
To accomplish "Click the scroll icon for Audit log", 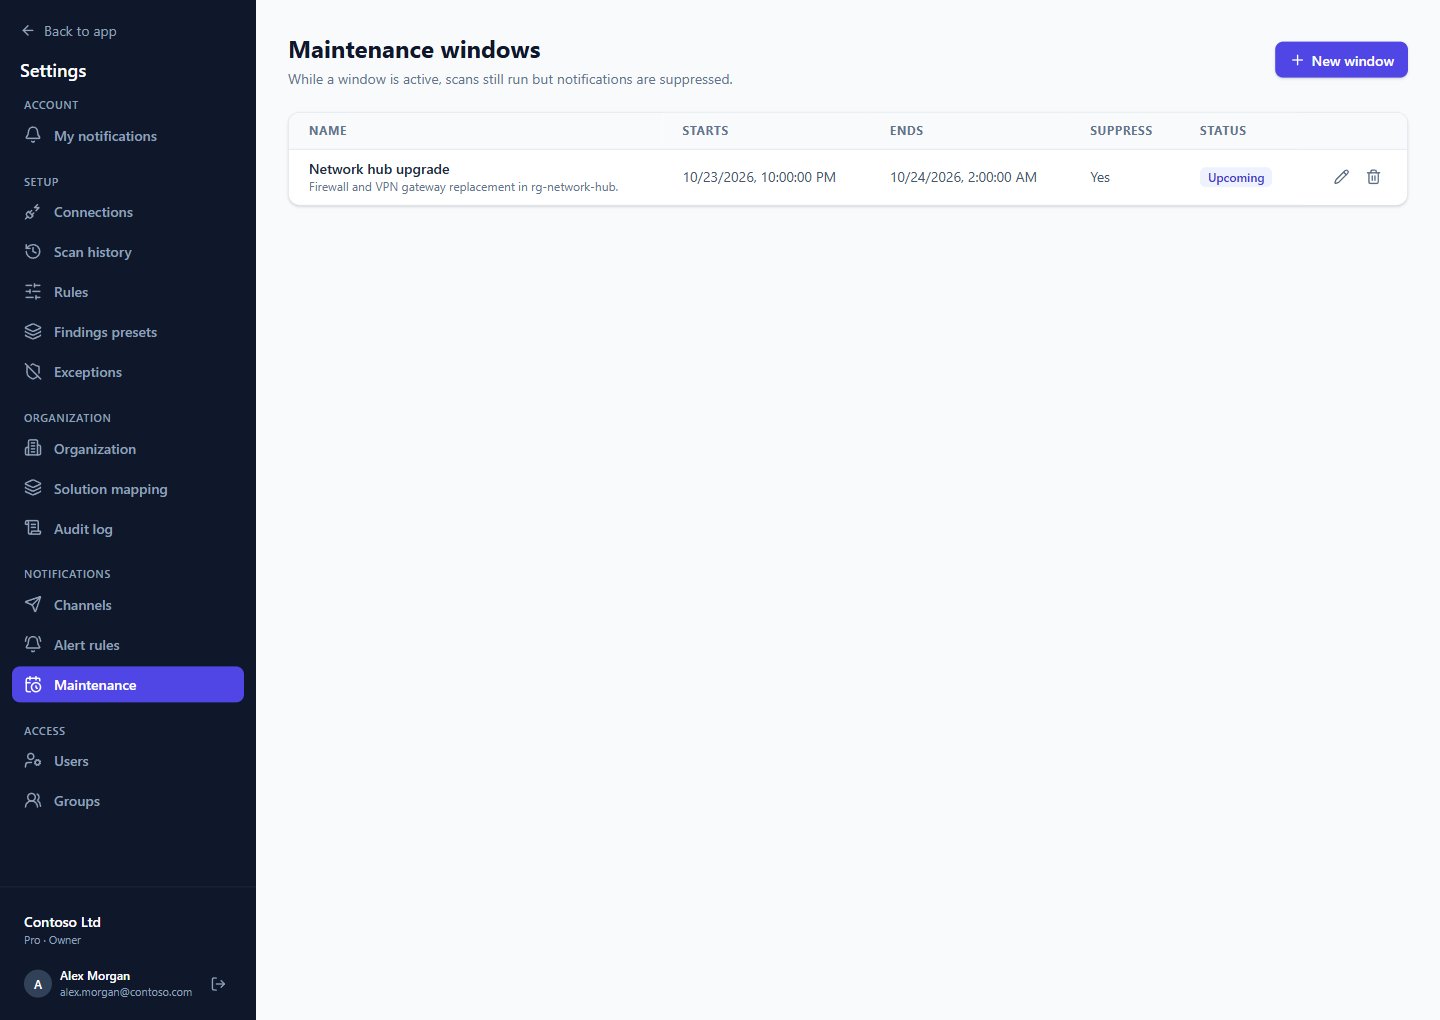I will pyautogui.click(x=33, y=528).
